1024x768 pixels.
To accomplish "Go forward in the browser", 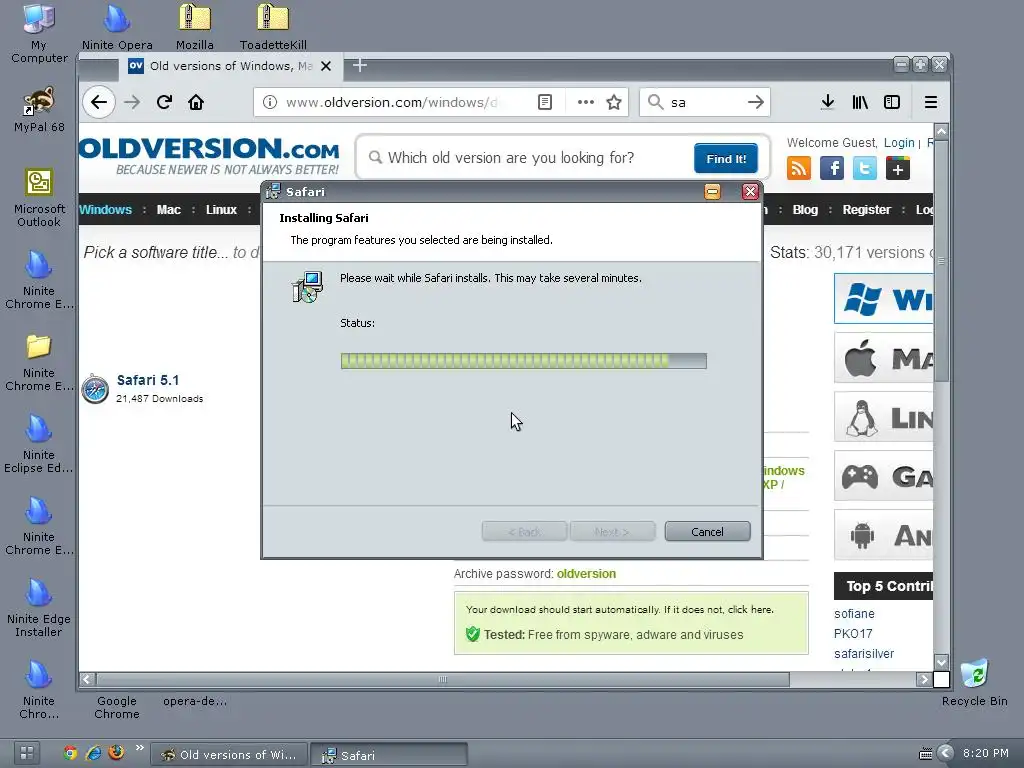I will click(x=132, y=102).
